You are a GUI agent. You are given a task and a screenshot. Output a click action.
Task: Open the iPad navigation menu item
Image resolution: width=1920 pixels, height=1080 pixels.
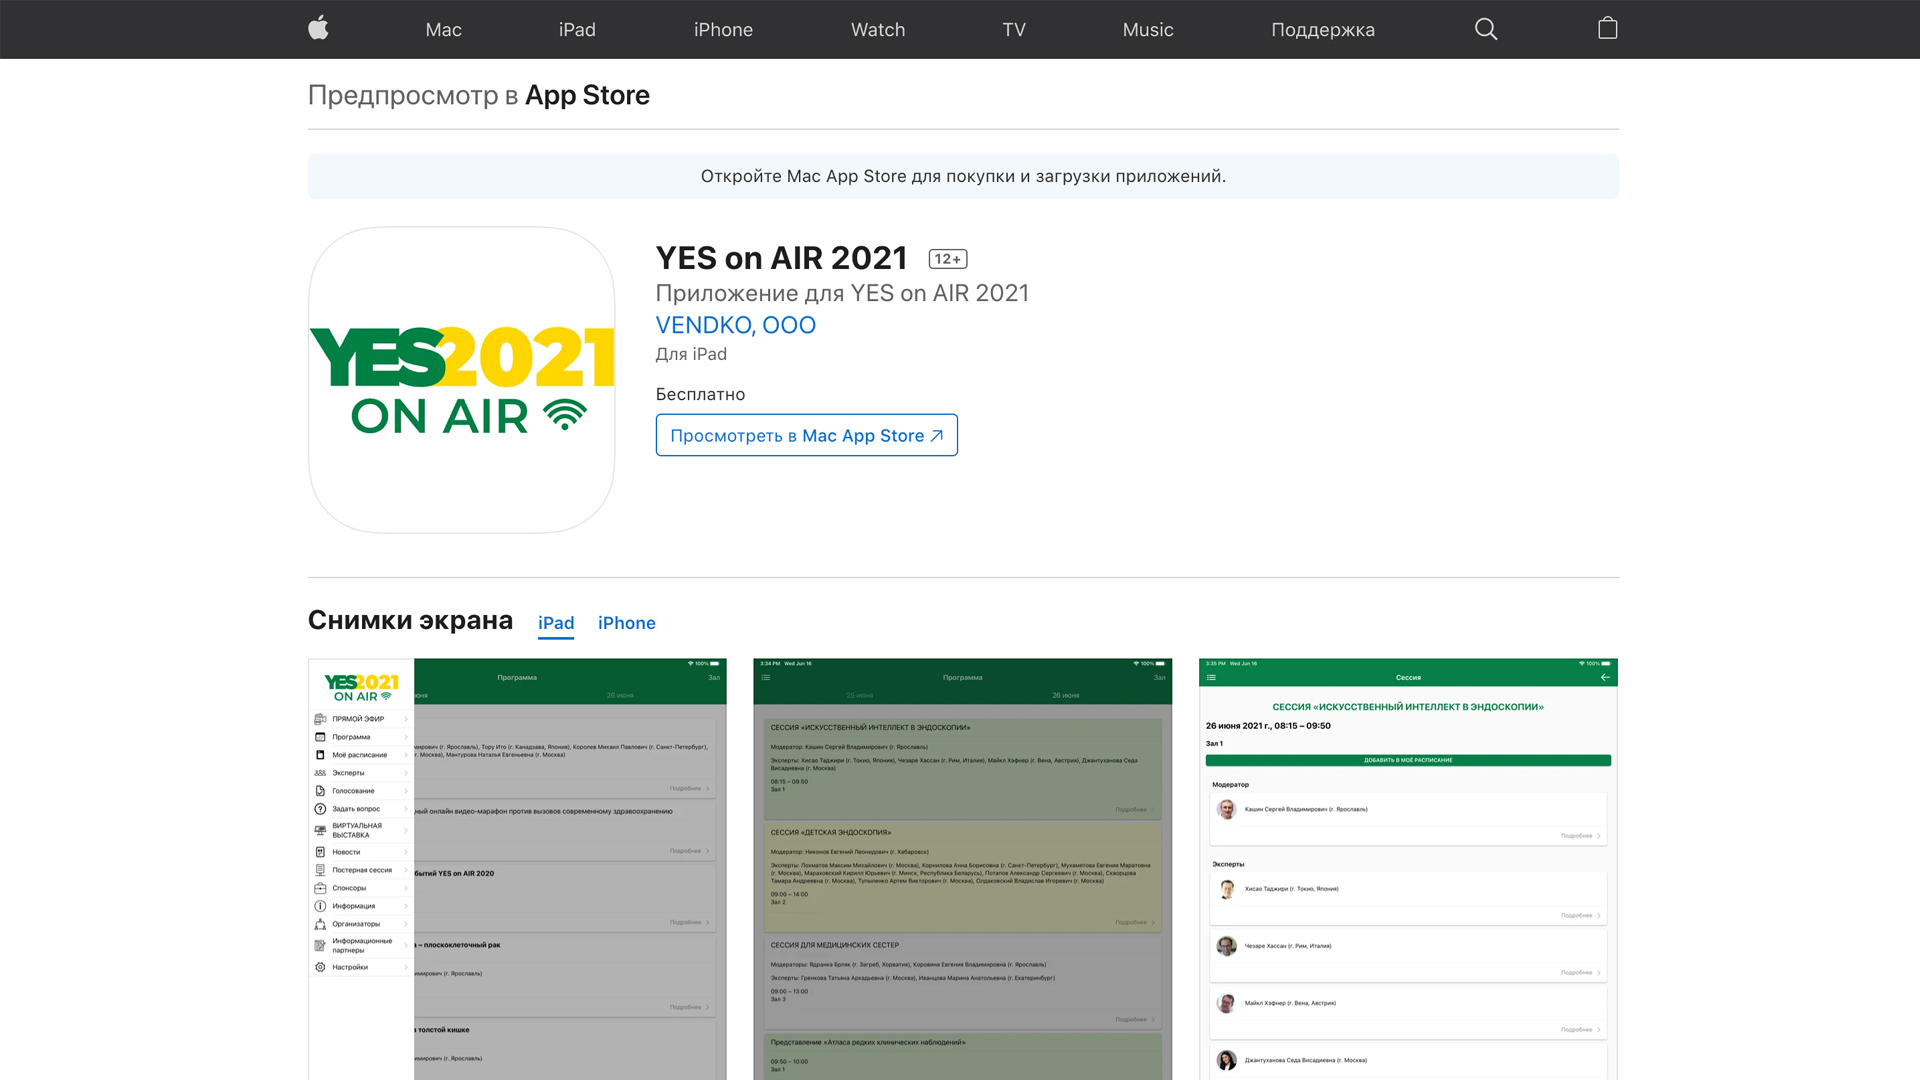577,30
